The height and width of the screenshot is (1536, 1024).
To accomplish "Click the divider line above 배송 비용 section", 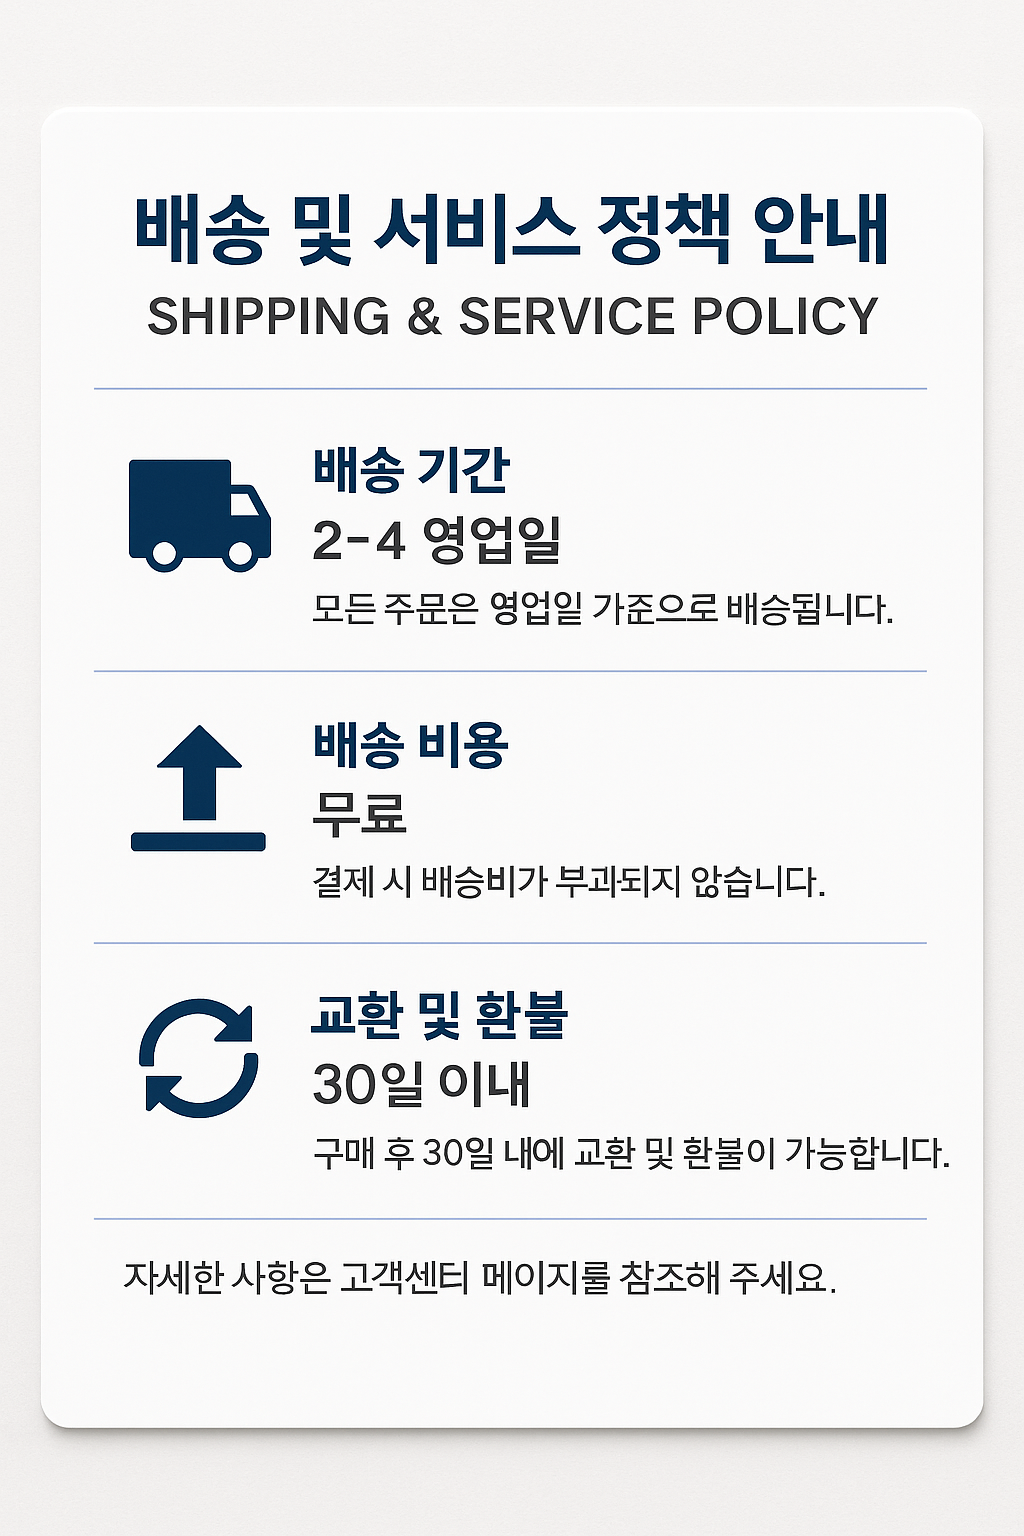I will point(510,671).
